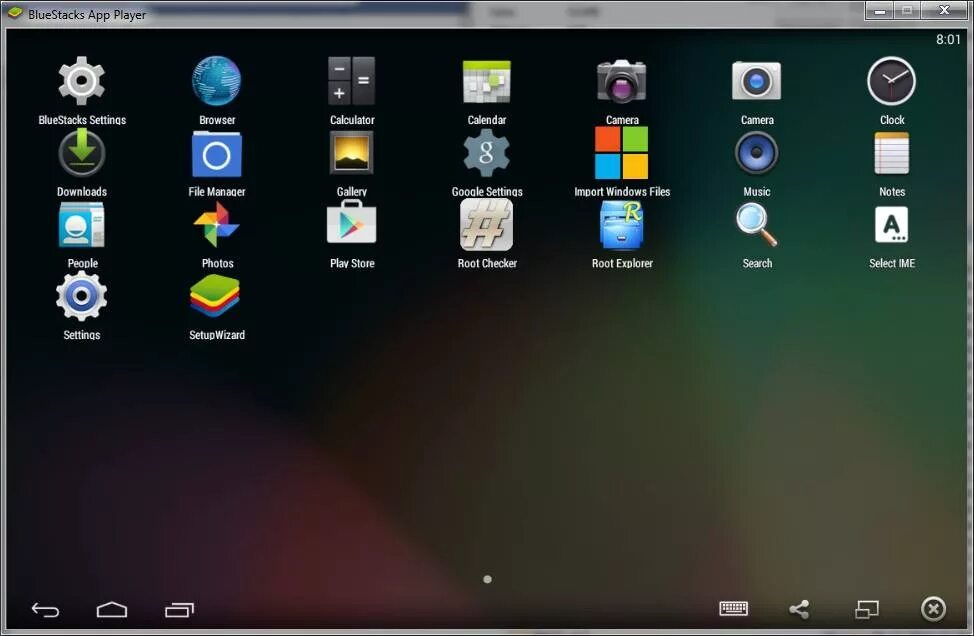This screenshot has width=974, height=636.
Task: Toggle full screen mode icon
Action: (x=867, y=609)
